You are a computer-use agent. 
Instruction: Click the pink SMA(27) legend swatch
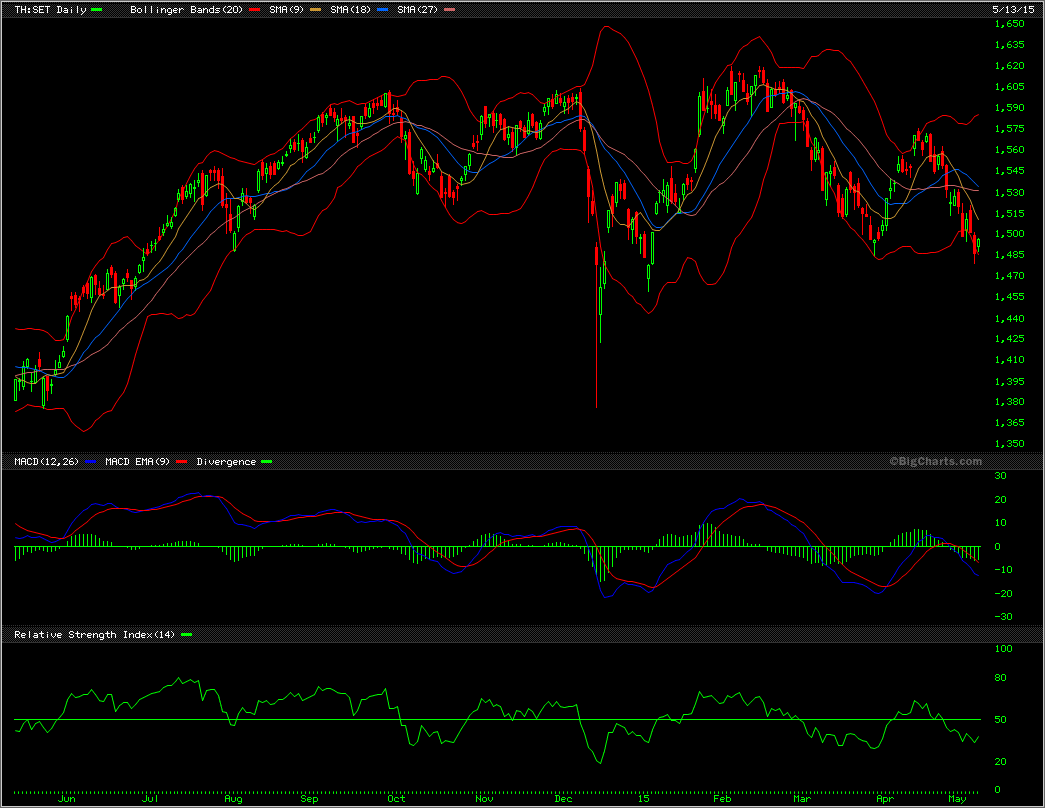(450, 10)
